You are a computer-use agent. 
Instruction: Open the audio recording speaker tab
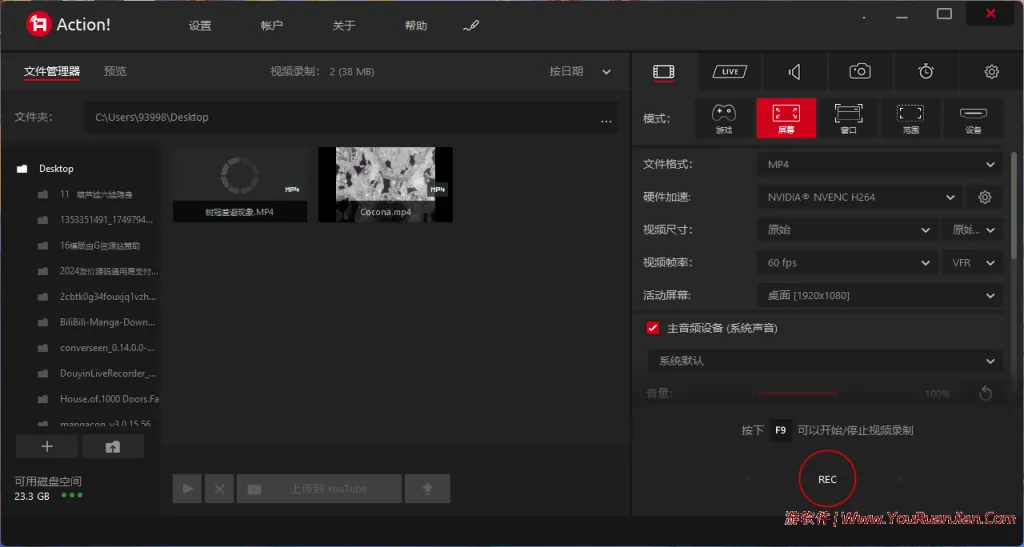coord(794,72)
